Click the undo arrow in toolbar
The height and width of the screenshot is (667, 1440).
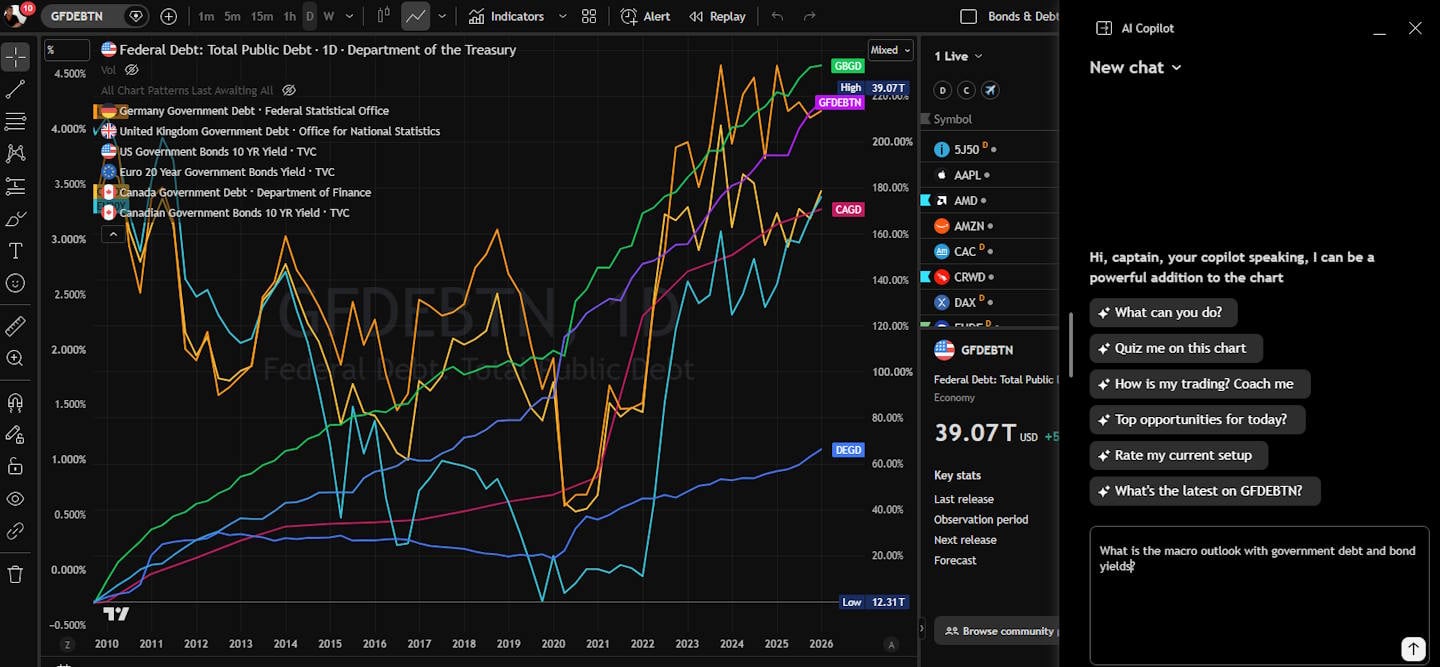(x=778, y=16)
